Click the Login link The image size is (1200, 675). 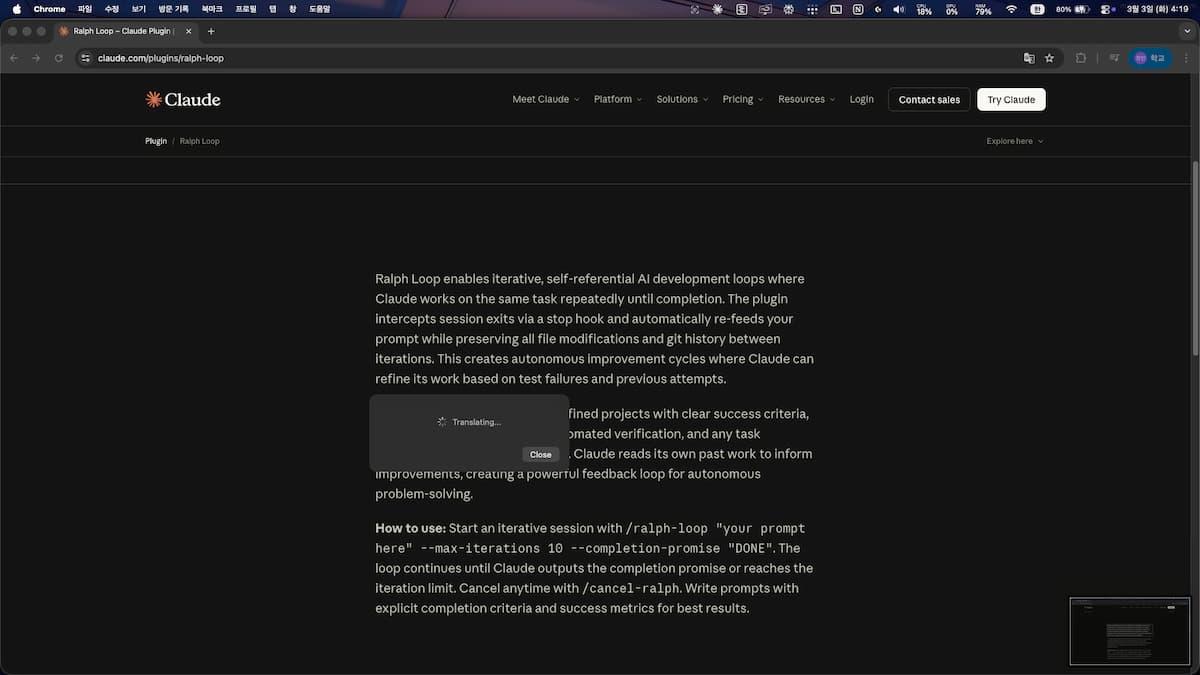pos(862,99)
